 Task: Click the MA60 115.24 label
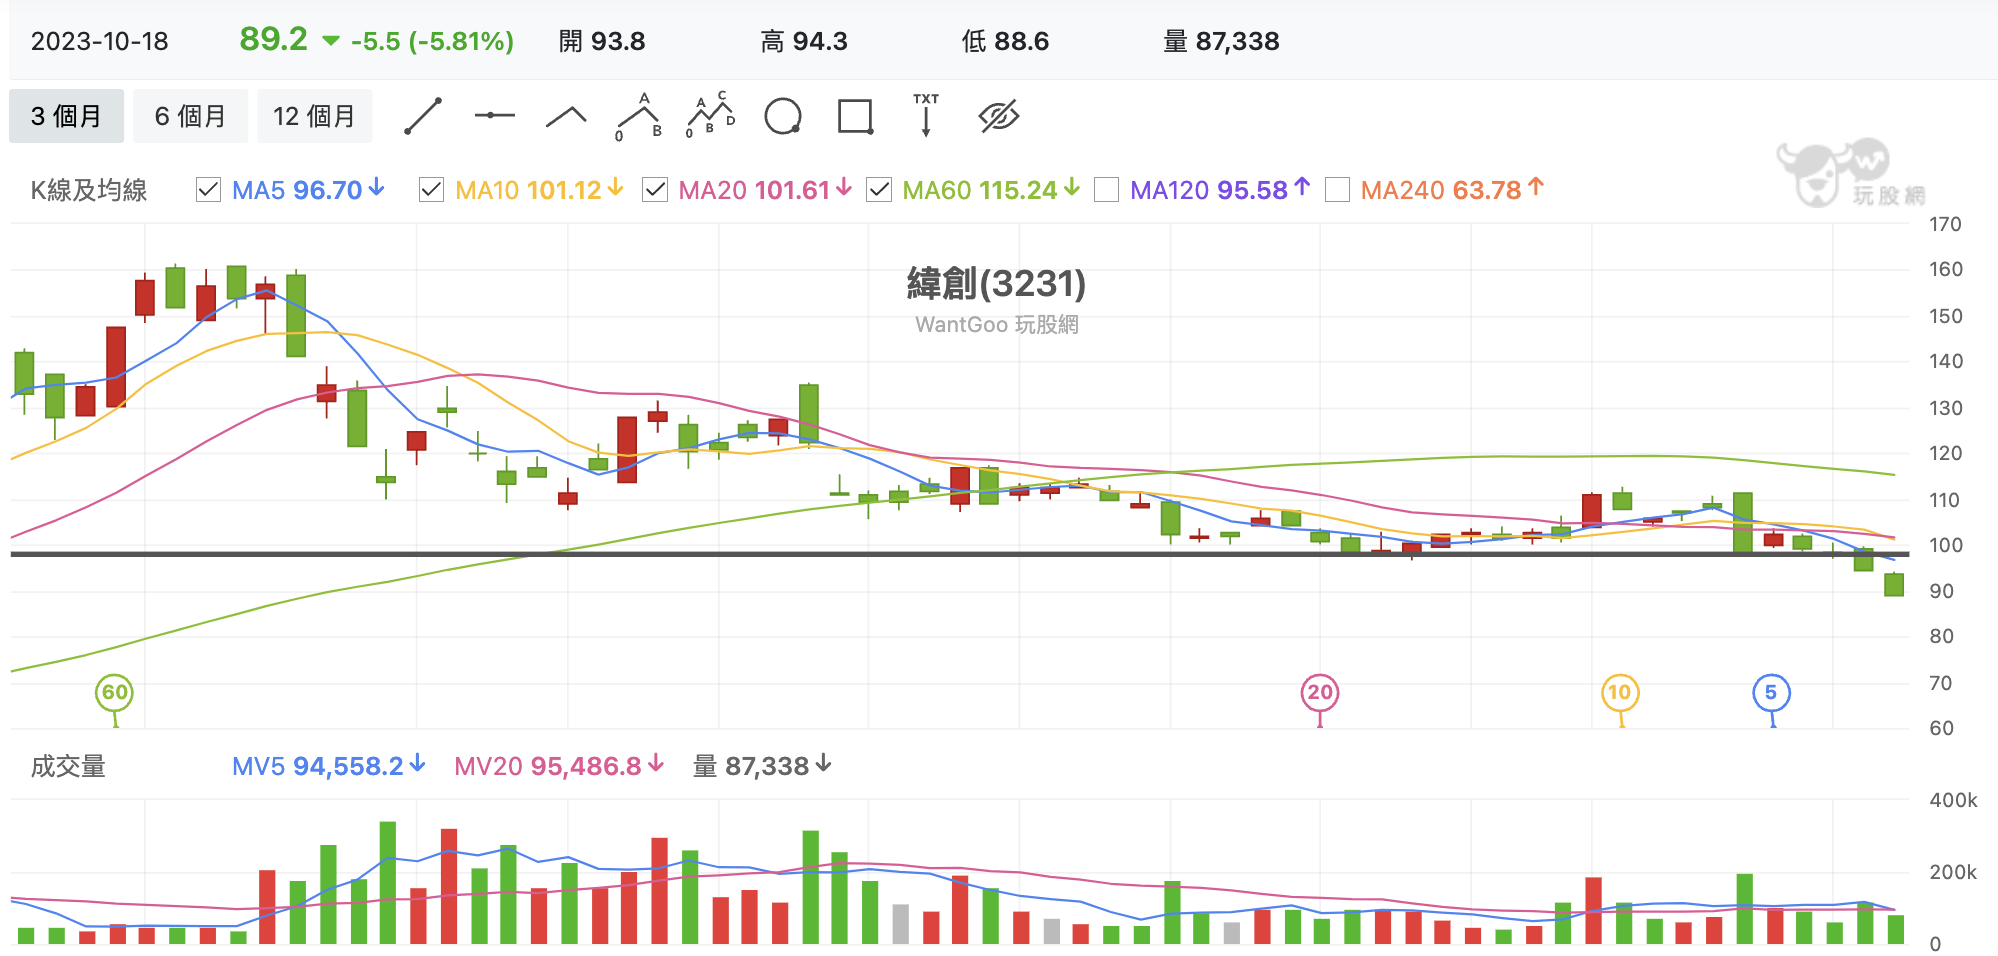(991, 190)
